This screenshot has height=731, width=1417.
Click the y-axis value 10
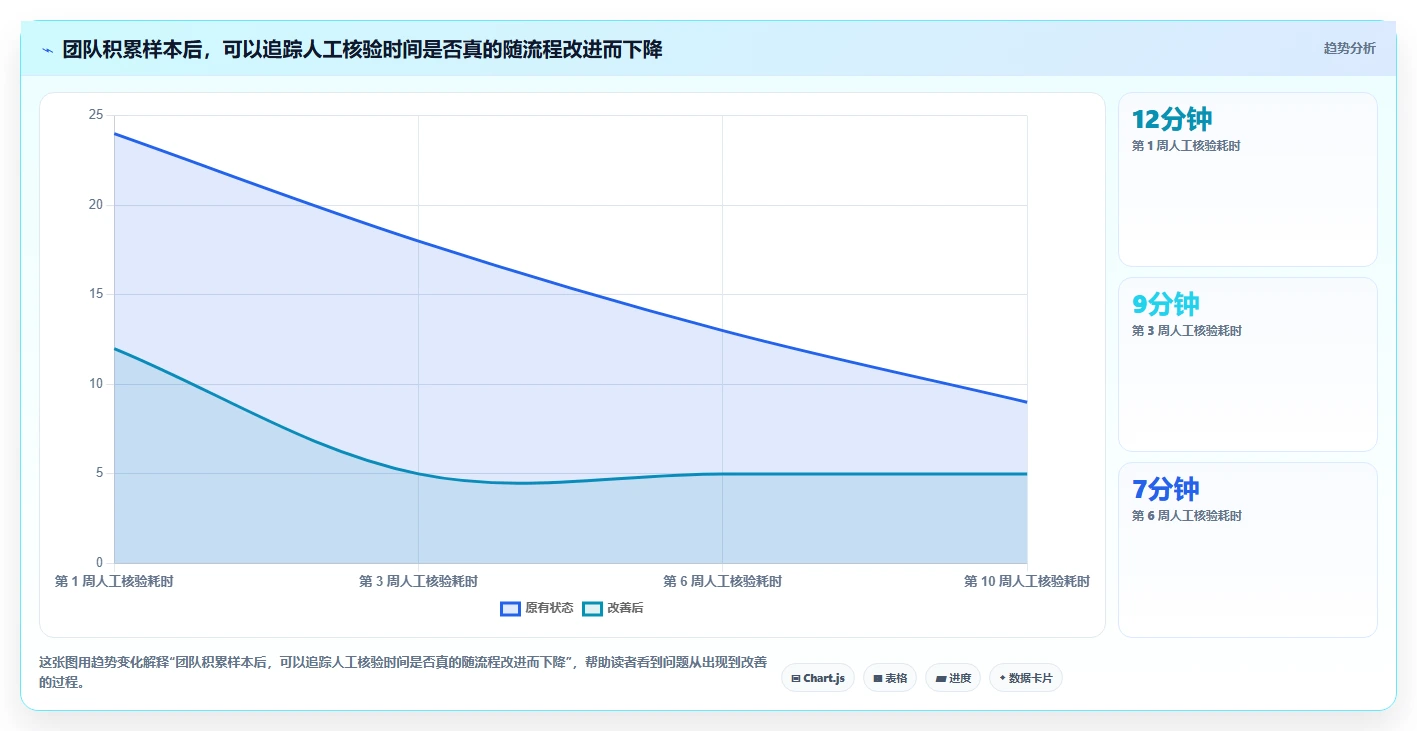pyautogui.click(x=96, y=384)
